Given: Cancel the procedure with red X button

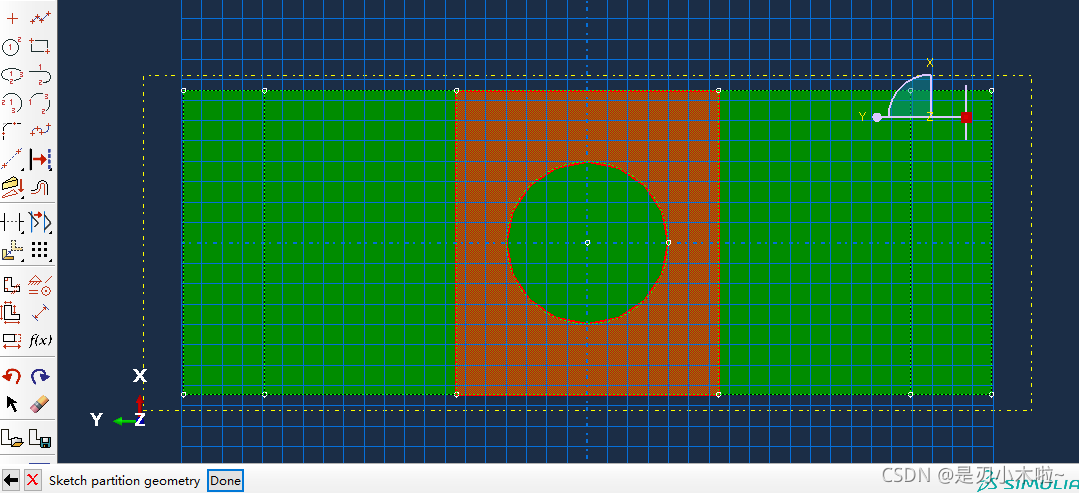Looking at the screenshot, I should pyautogui.click(x=33, y=481).
